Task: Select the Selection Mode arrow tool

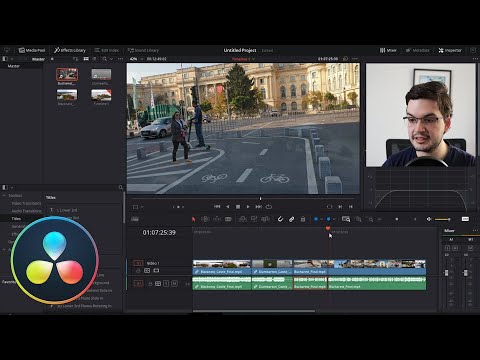Action: [x=193, y=219]
